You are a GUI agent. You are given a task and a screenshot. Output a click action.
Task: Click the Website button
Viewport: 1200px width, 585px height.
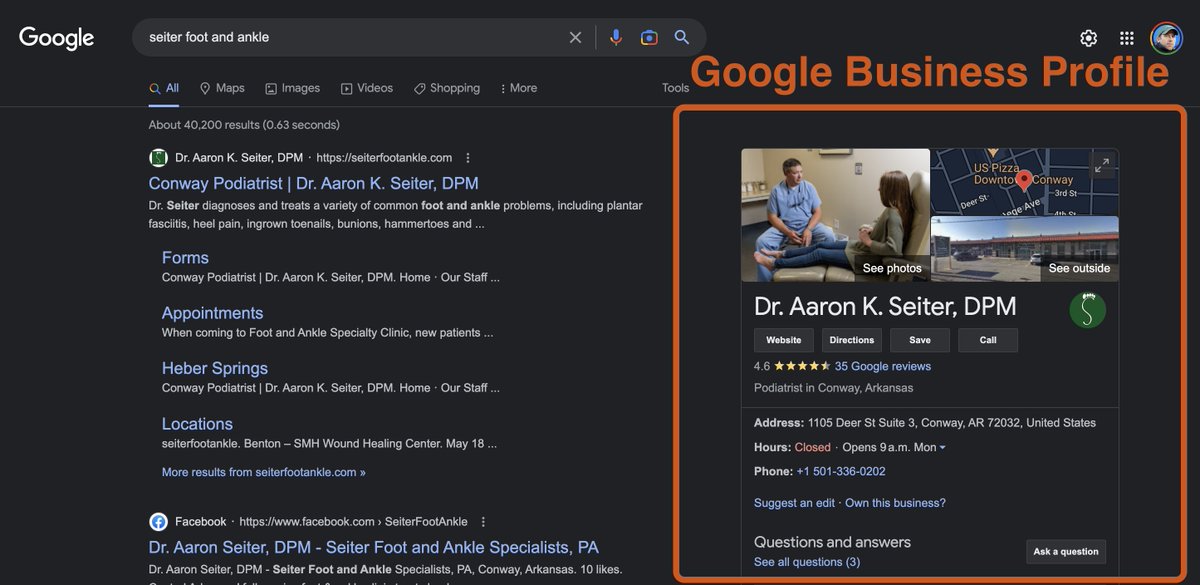[x=784, y=340]
